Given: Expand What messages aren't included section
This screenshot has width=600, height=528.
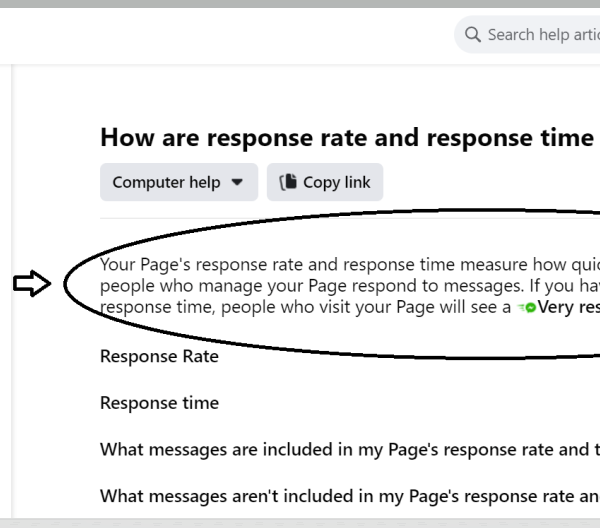Looking at the screenshot, I should point(350,496).
